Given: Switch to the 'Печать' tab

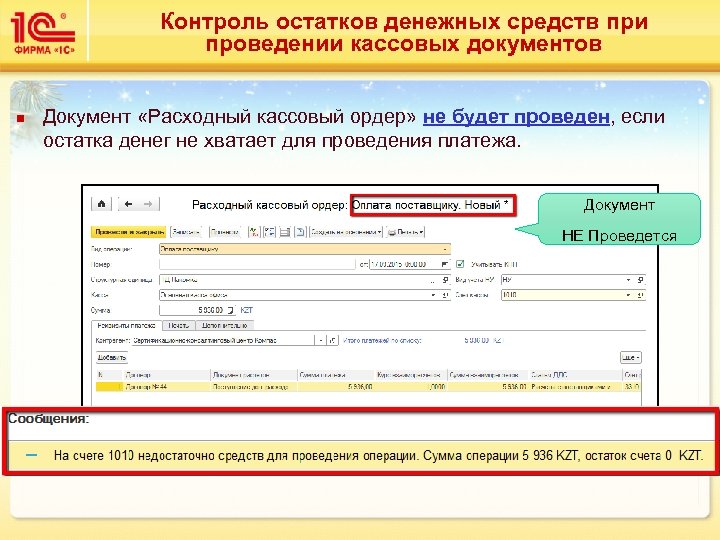Looking at the screenshot, I should (179, 325).
